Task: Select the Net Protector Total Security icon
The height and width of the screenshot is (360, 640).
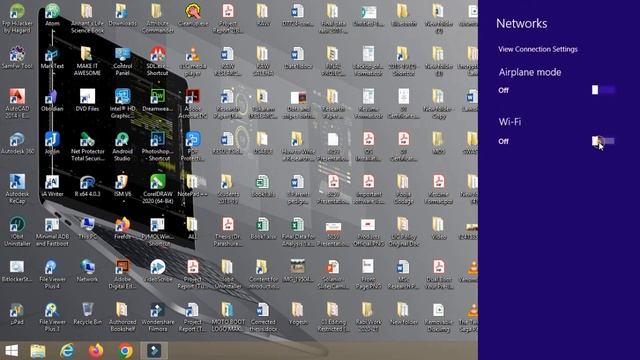Action: (87, 146)
